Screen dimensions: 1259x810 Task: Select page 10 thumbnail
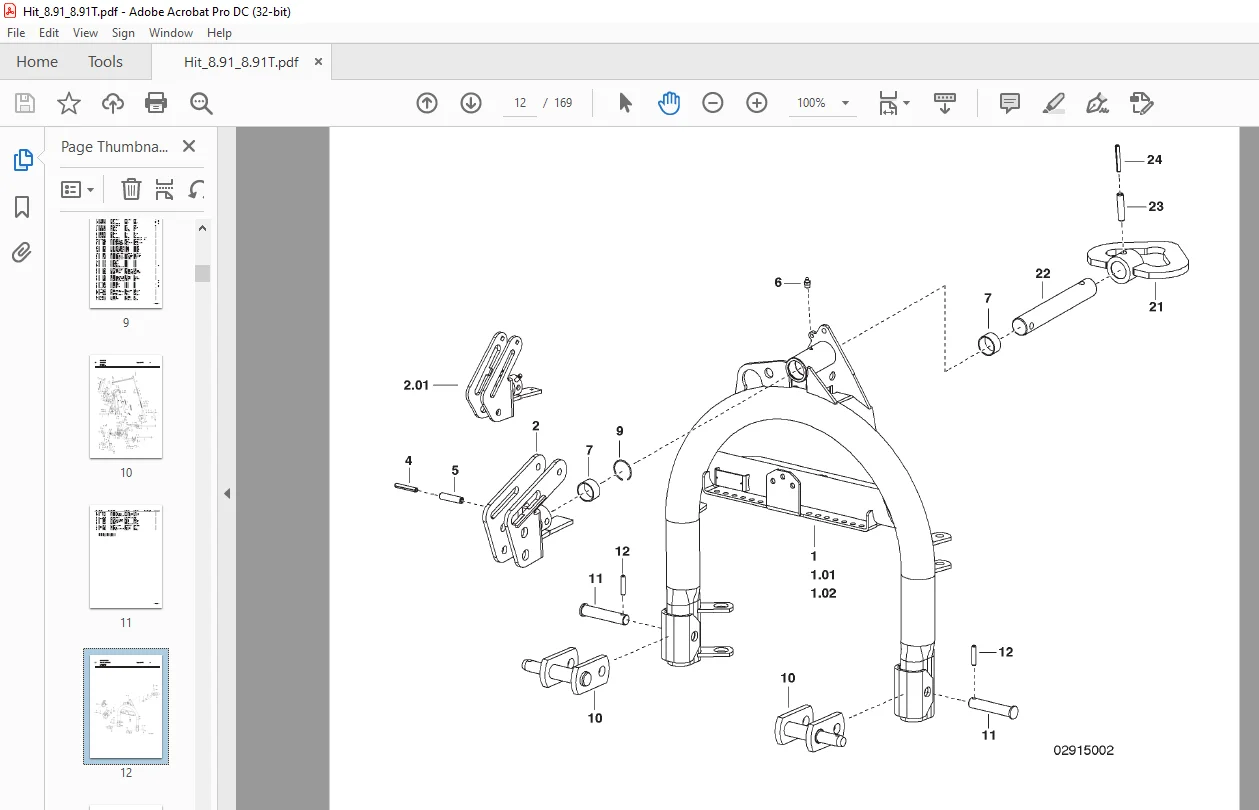pyautogui.click(x=126, y=407)
